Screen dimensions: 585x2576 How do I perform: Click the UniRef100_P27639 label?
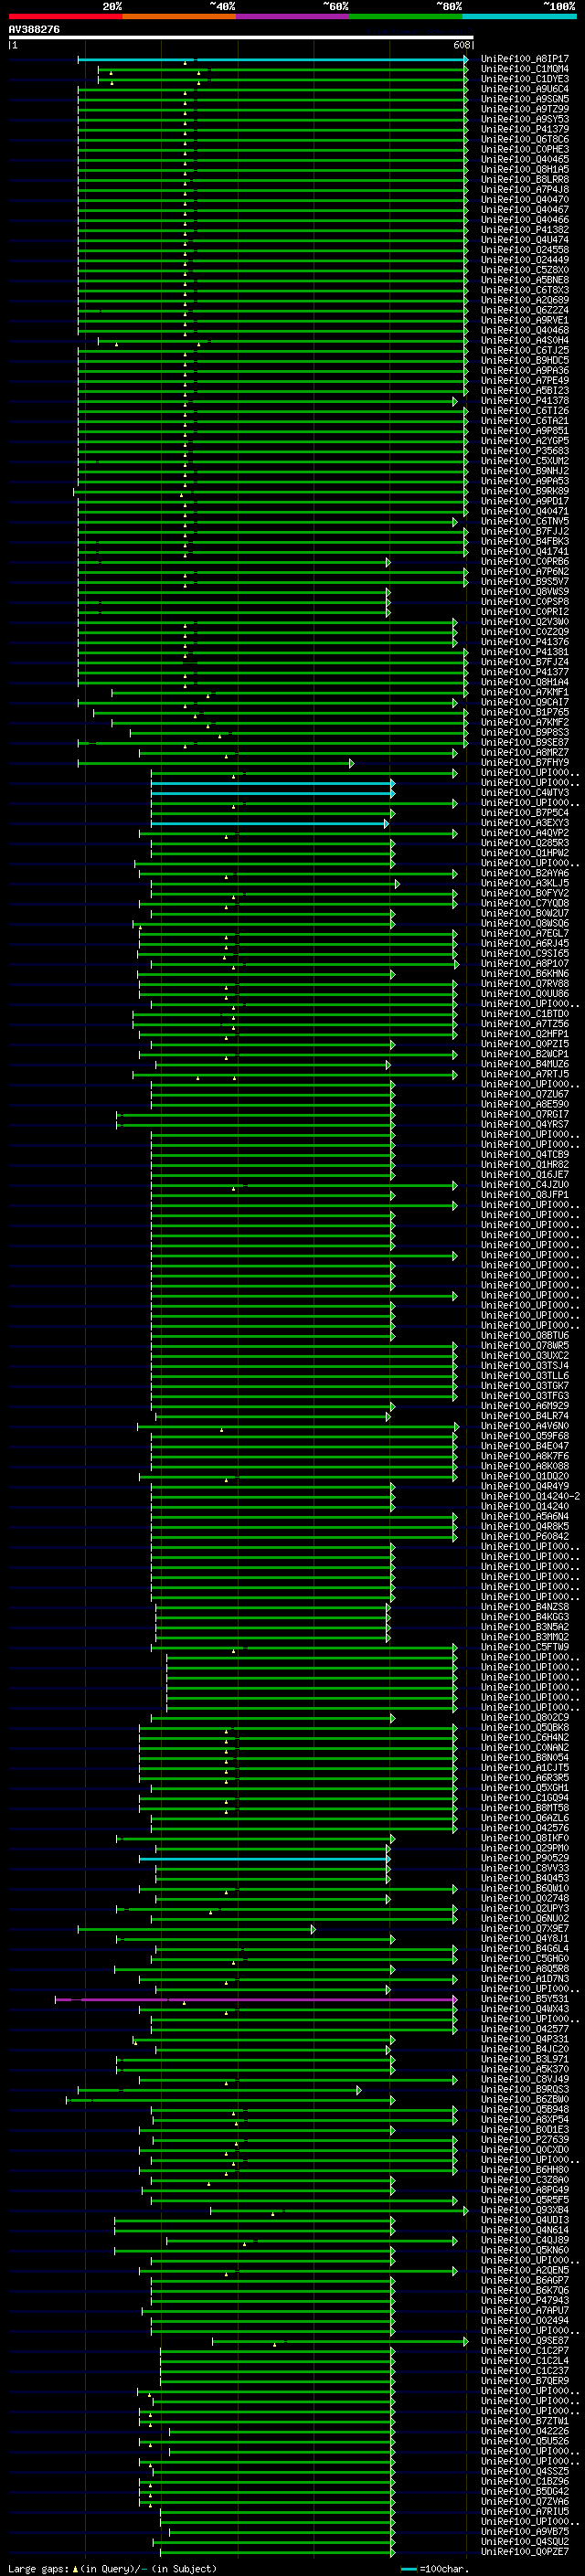tap(524, 2139)
